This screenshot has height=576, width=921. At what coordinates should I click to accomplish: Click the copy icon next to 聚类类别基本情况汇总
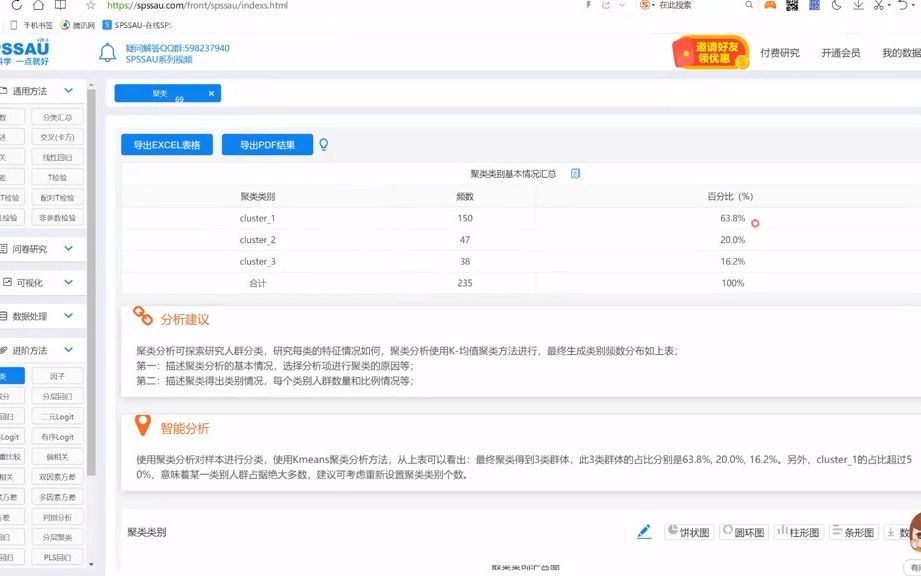point(575,174)
